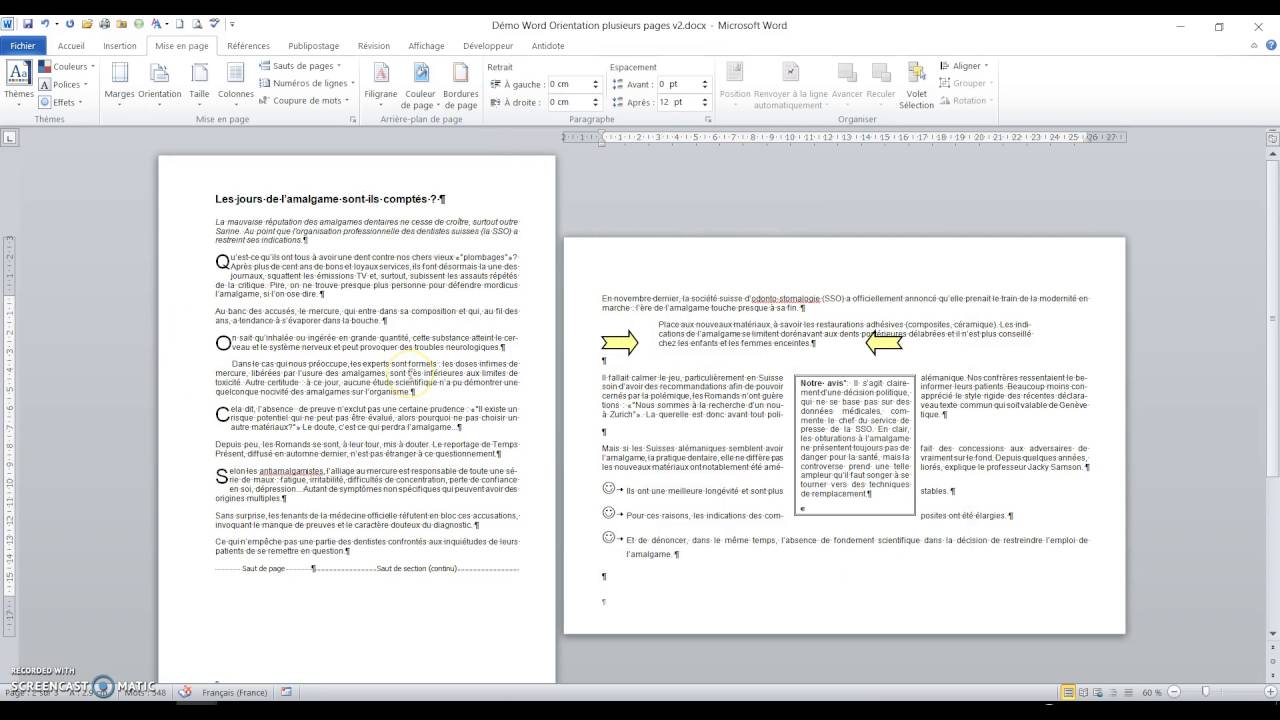This screenshot has height=720, width=1280.
Task: Switch to the Références tab
Action: tap(248, 45)
